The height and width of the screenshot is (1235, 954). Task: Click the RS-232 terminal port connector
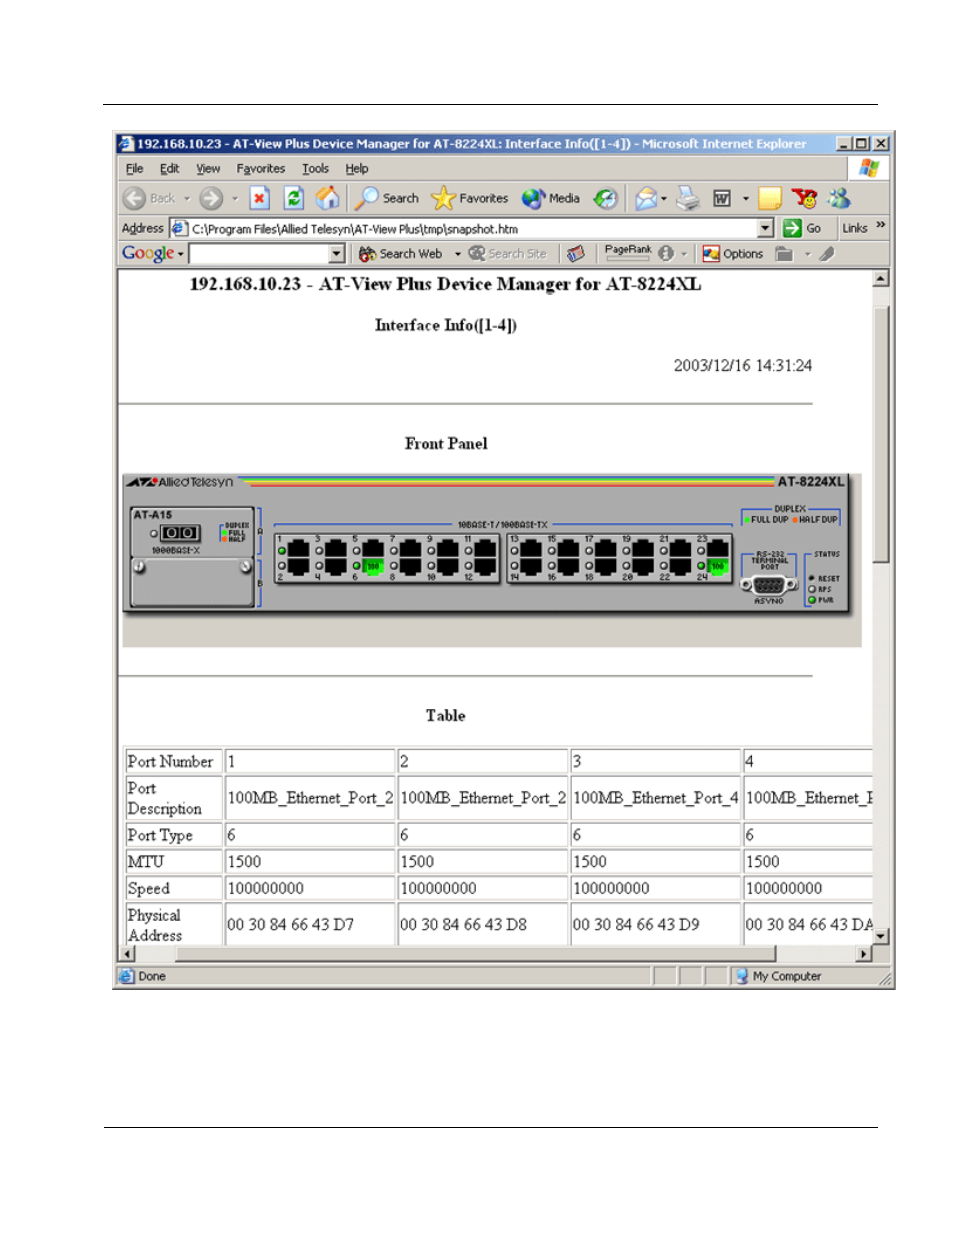(769, 586)
